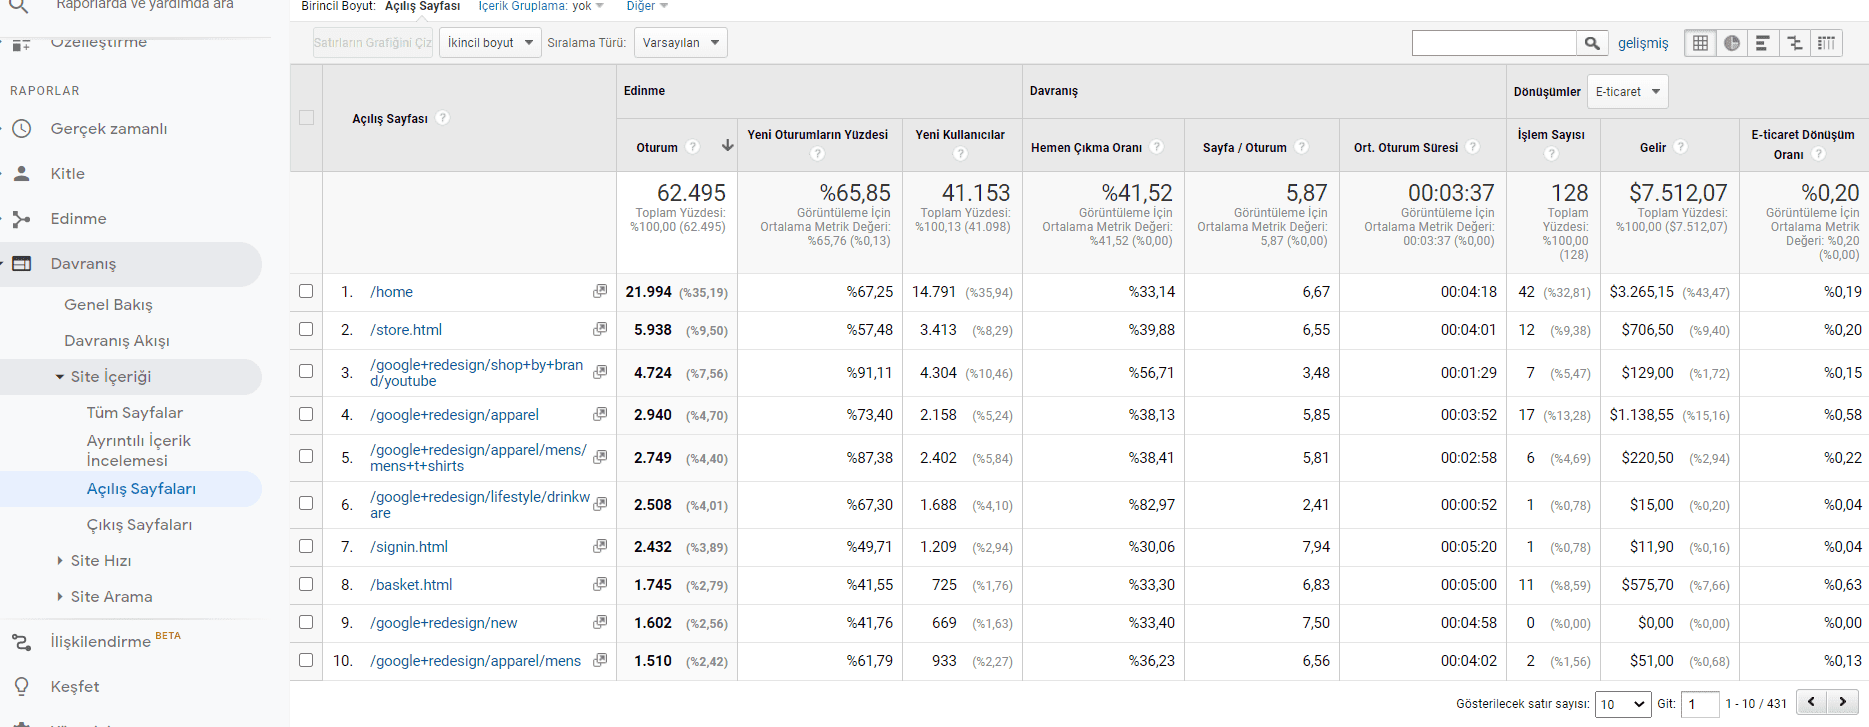Expand the E-ticaret conversions dropdown
Viewport: 1869px width, 727px height.
click(x=1627, y=92)
